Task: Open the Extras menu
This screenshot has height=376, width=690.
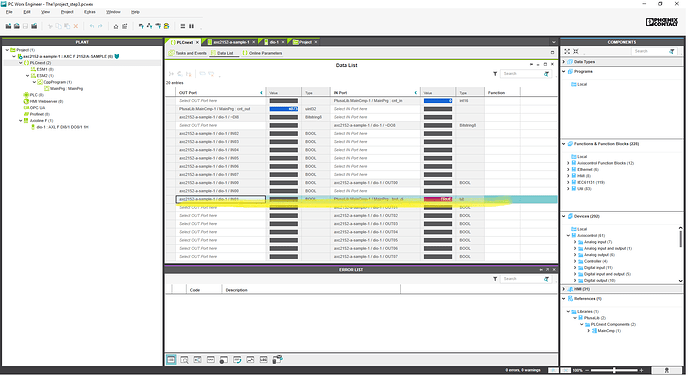Action: pos(90,12)
